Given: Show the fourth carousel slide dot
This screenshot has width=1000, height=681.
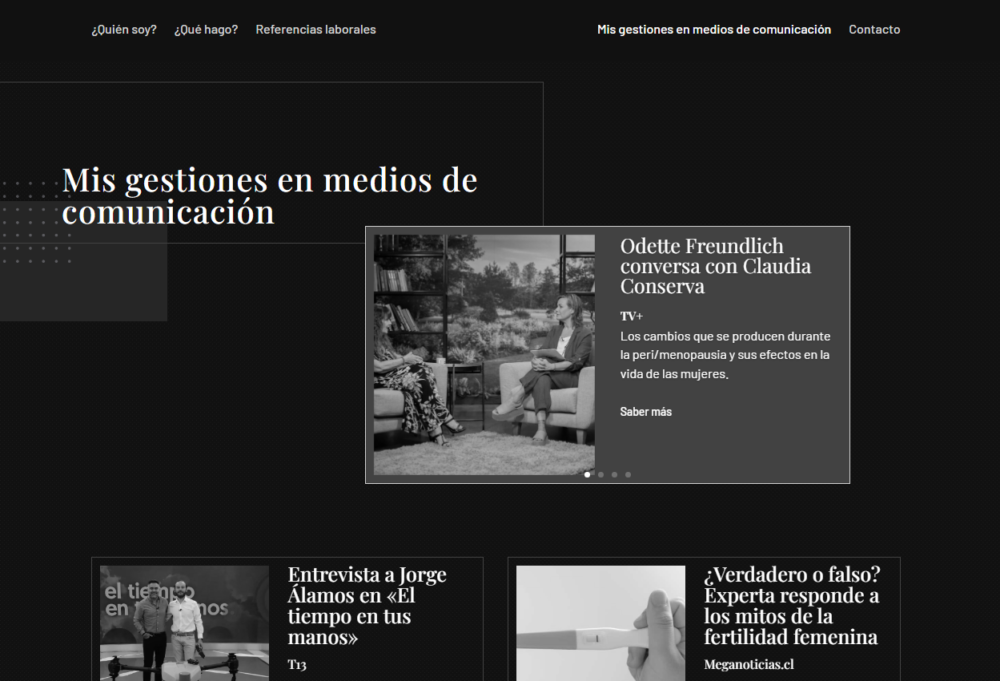Looking at the screenshot, I should coord(628,475).
